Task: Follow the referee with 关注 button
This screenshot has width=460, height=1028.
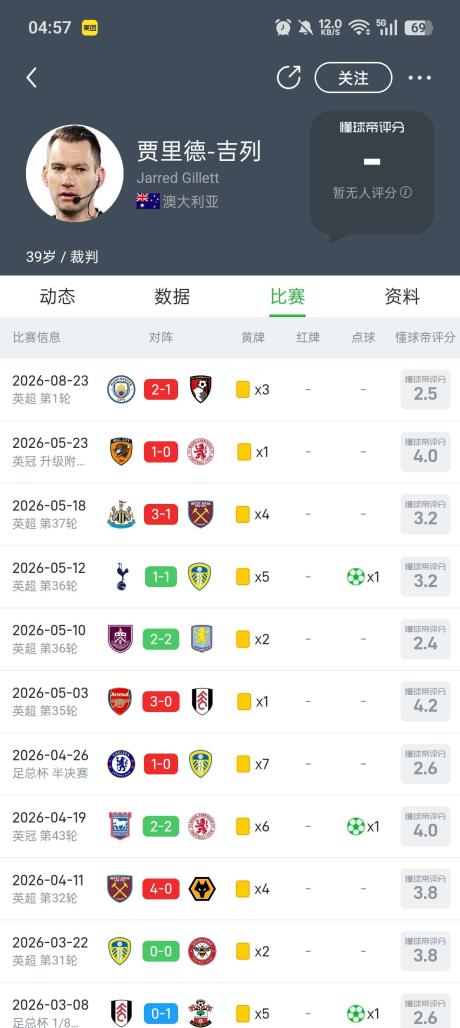Action: tap(353, 78)
